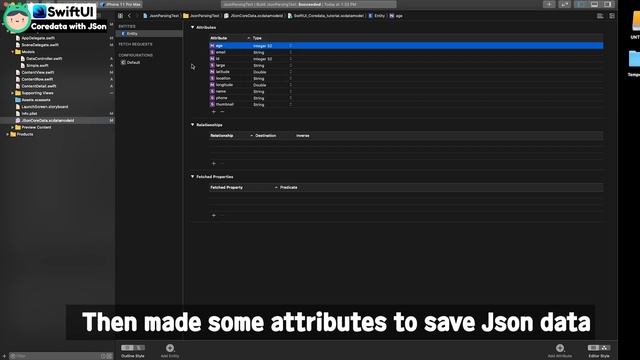This screenshot has width=640, height=360.
Task: Open SceneDelegate.swift in the navigator
Action: pos(40,45)
